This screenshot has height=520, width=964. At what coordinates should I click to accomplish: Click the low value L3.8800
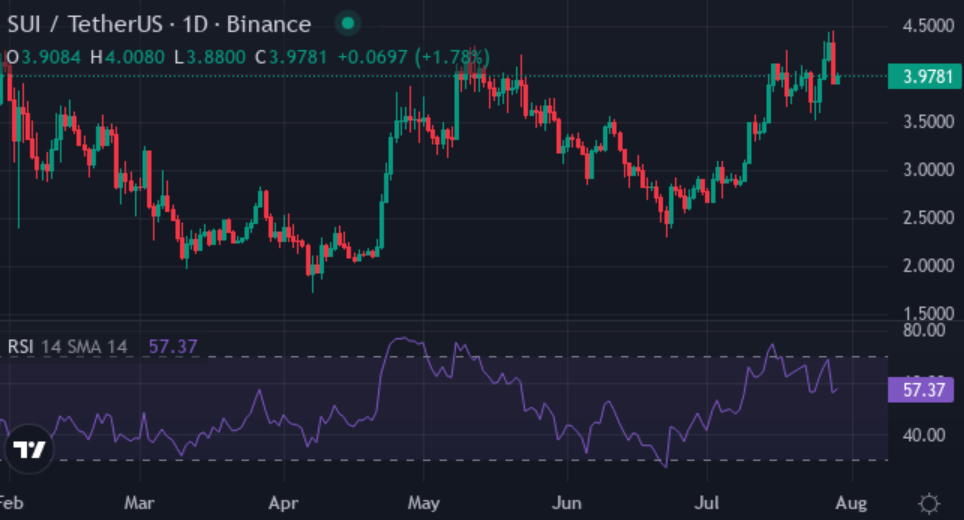point(210,58)
